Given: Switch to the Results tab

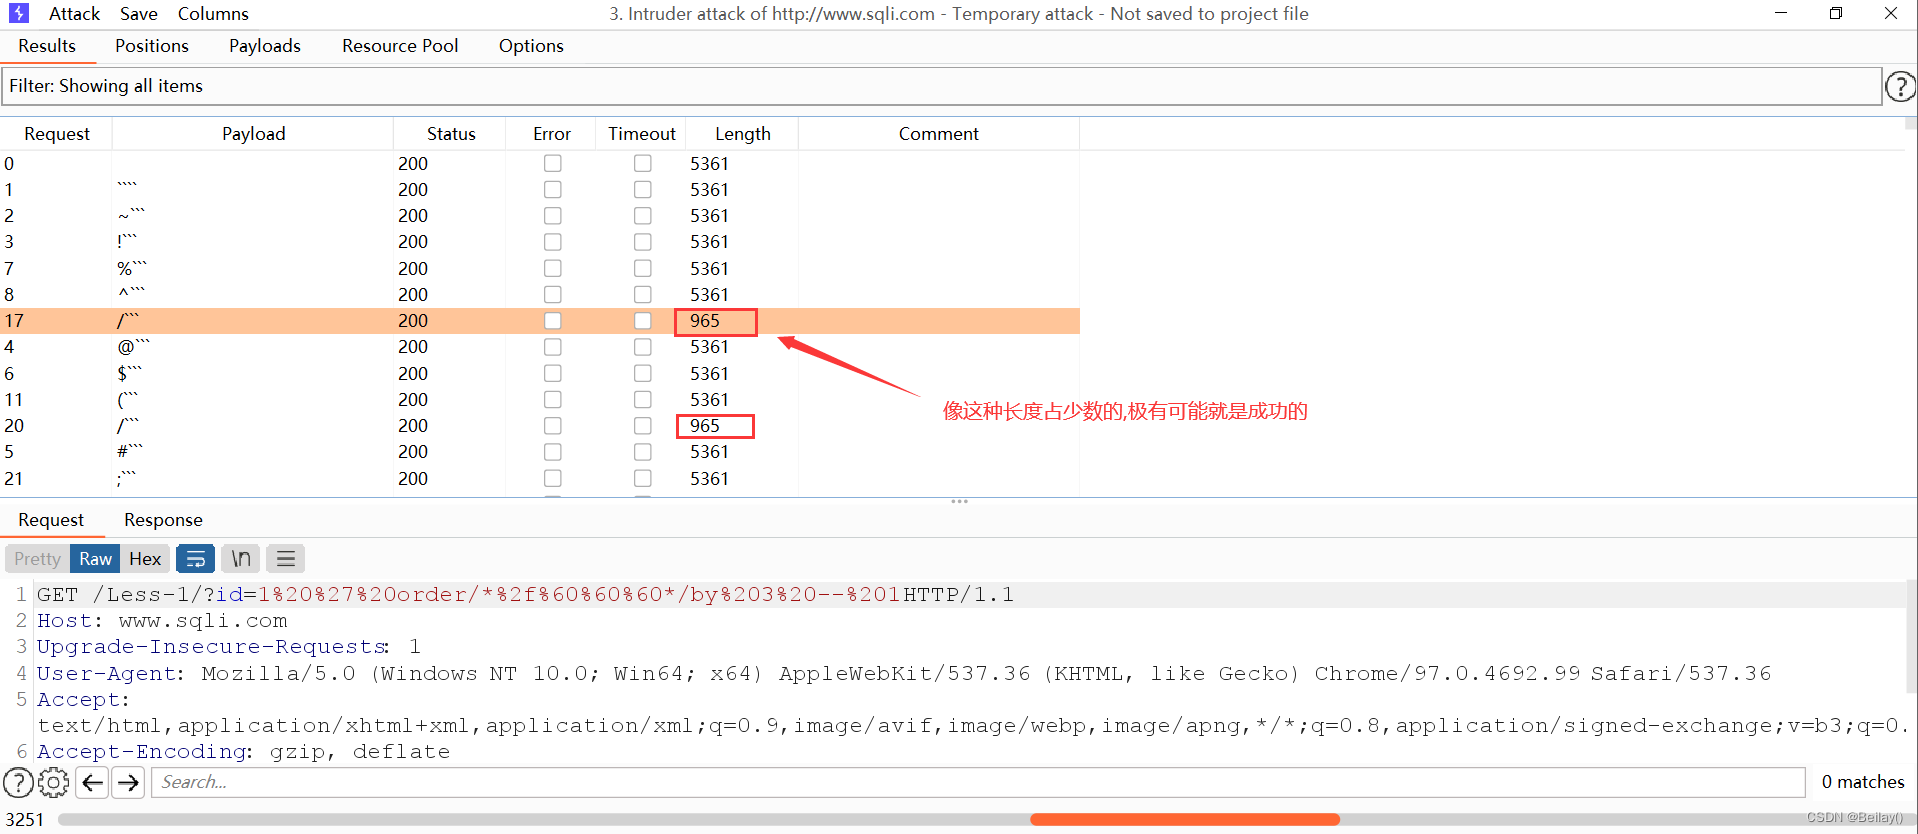Looking at the screenshot, I should tap(47, 46).
